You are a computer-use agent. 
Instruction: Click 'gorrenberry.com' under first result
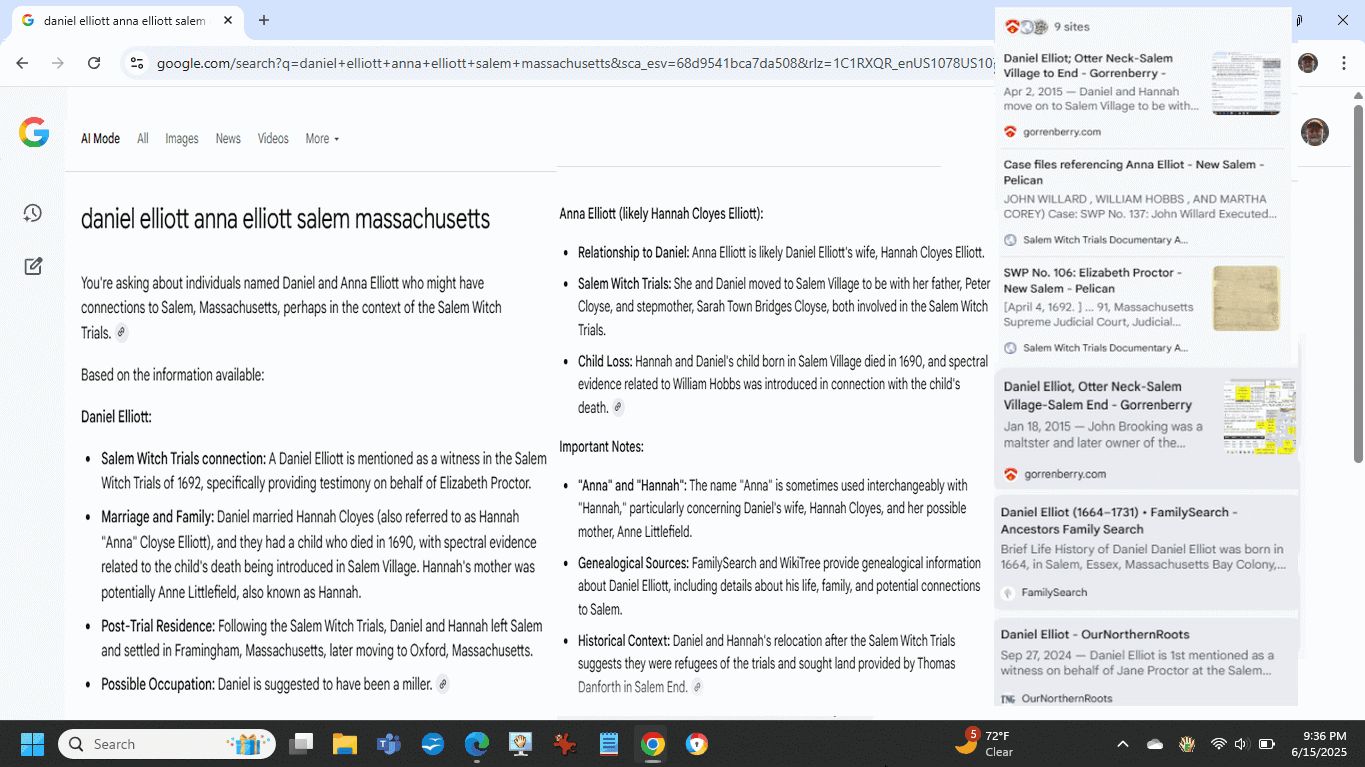1062,132
